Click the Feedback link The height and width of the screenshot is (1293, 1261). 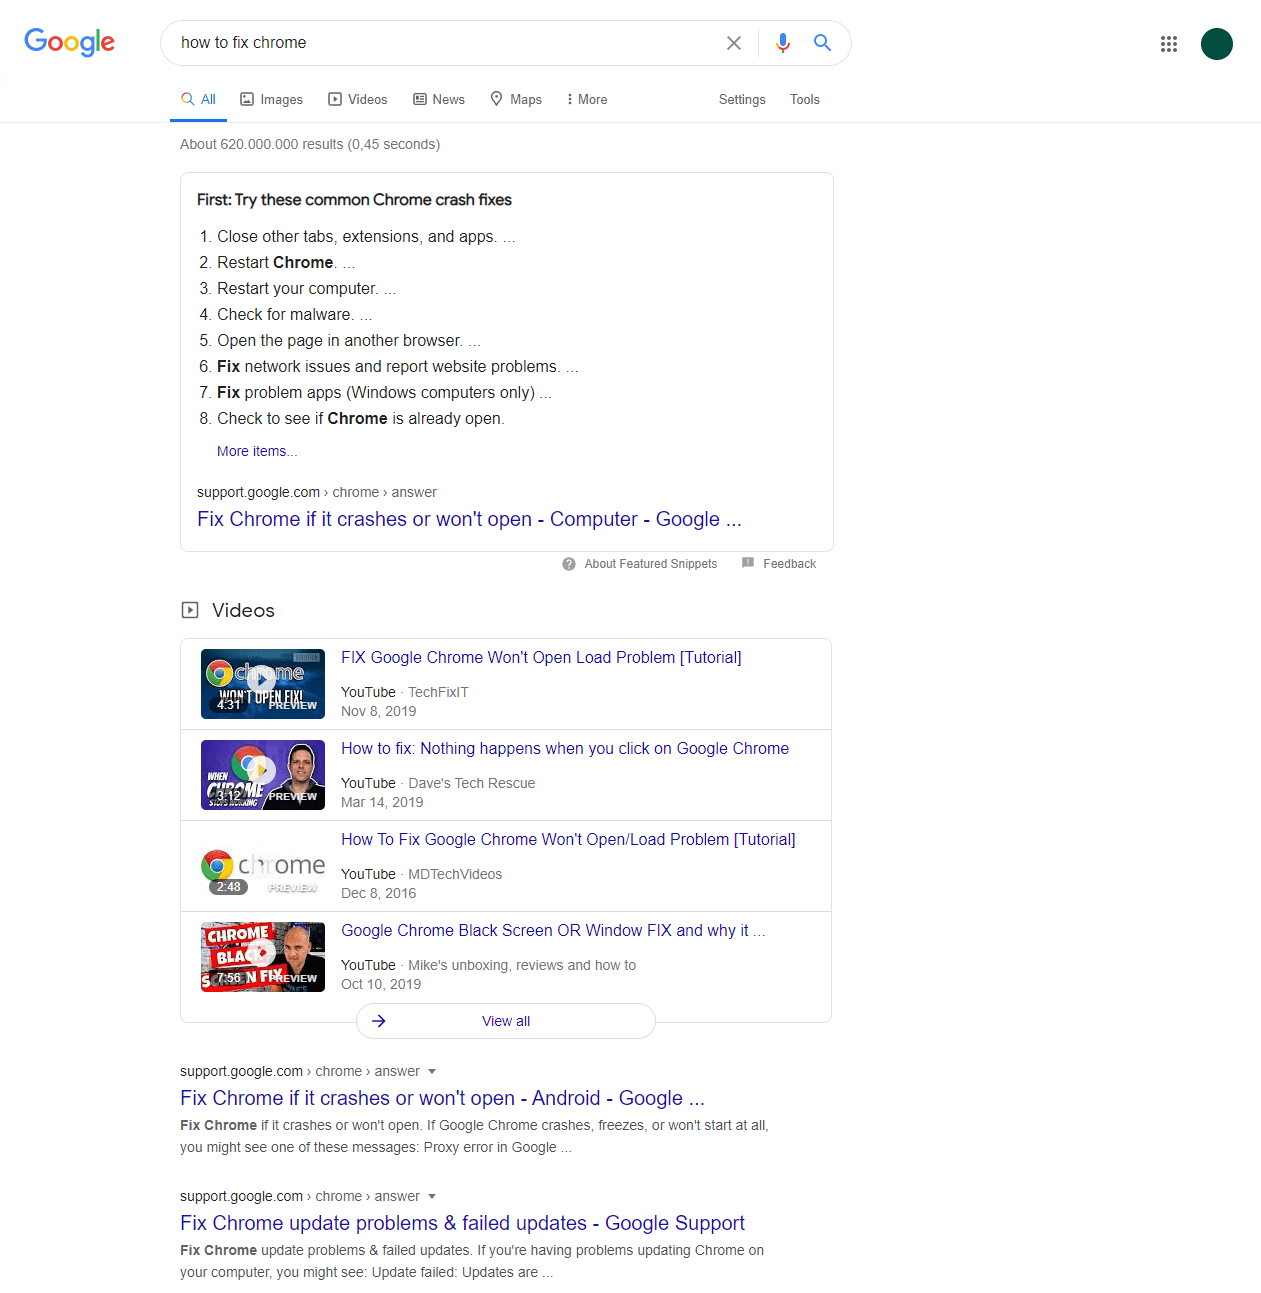pos(790,564)
